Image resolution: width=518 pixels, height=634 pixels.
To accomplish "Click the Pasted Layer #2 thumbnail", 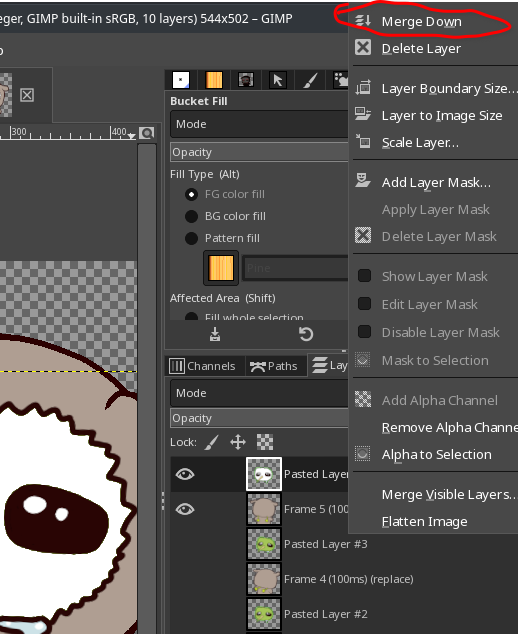I will click(x=264, y=614).
